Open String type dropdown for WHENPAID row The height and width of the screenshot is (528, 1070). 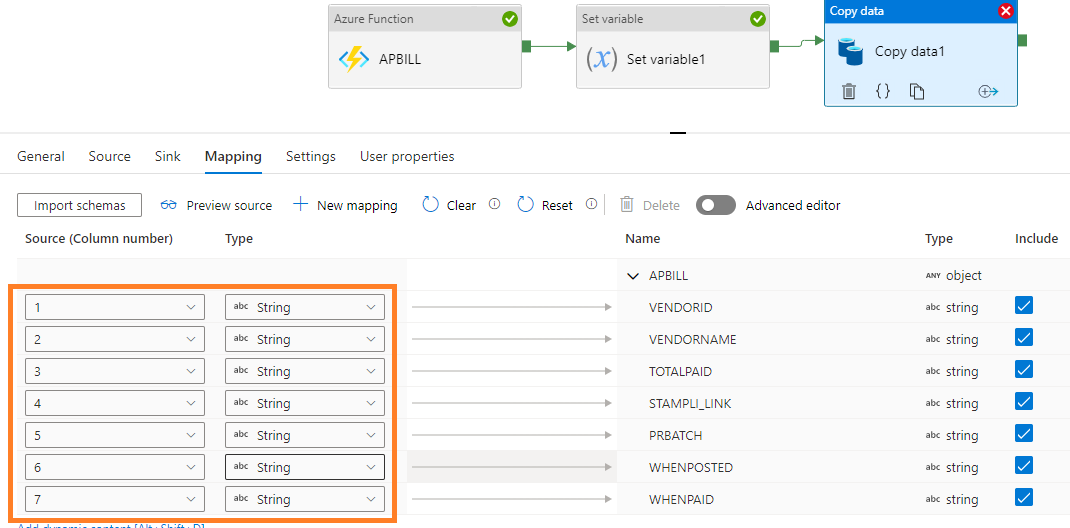pyautogui.click(x=305, y=499)
